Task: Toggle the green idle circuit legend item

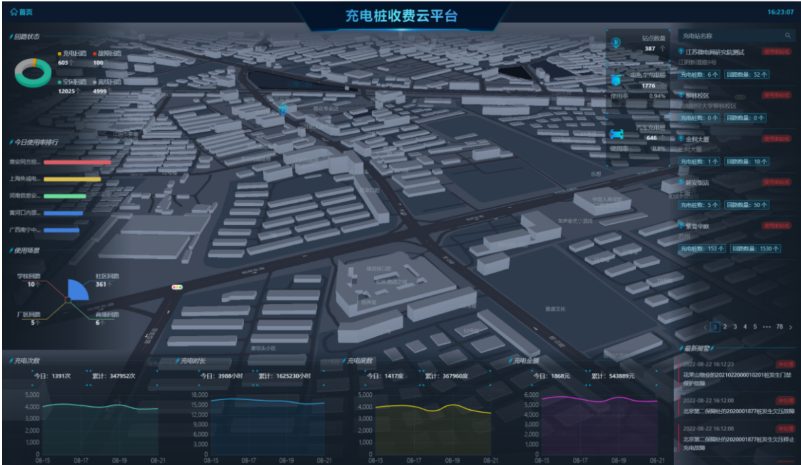Action: click(60, 81)
